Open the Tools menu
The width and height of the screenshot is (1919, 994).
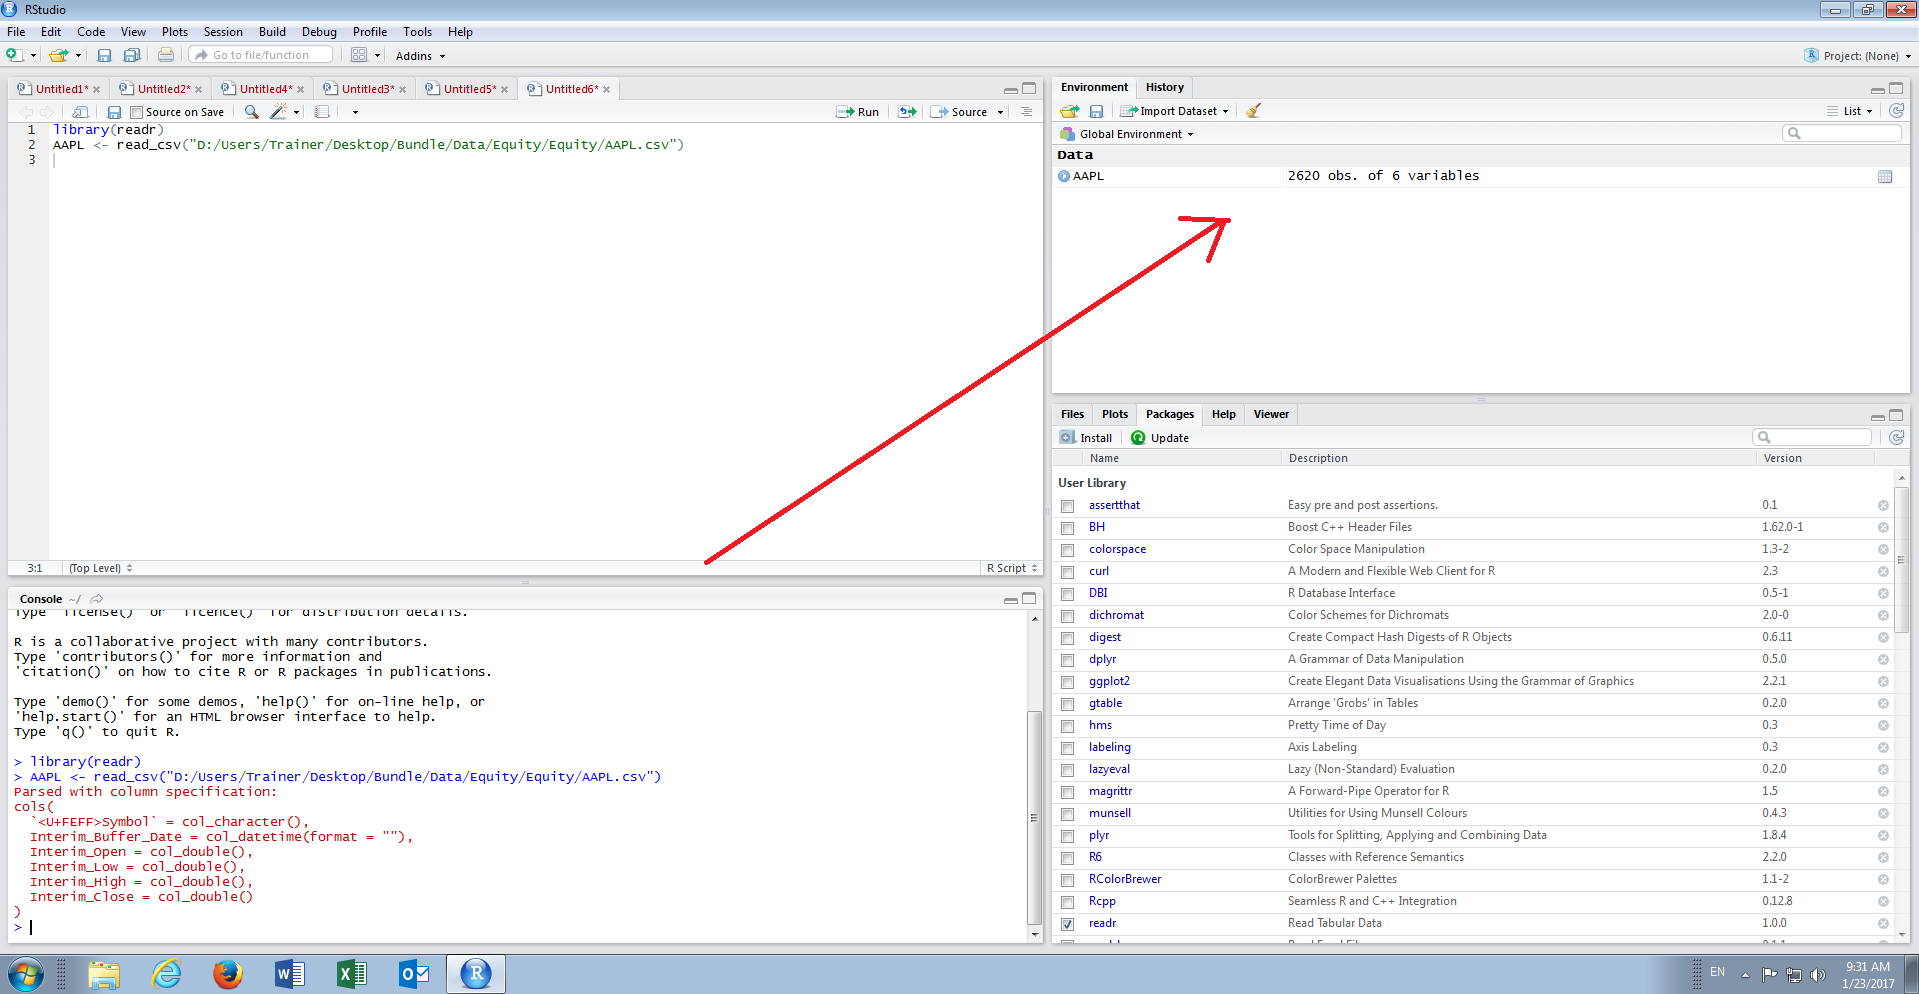coord(417,32)
